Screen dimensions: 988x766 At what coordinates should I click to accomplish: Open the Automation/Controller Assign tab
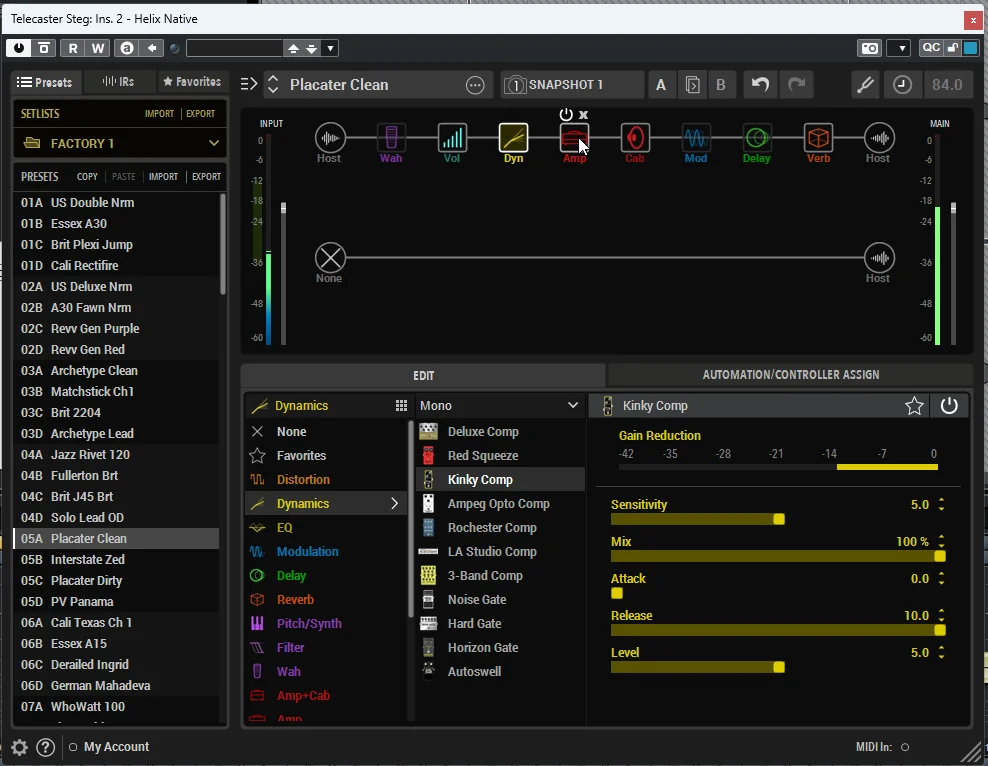tap(791, 375)
